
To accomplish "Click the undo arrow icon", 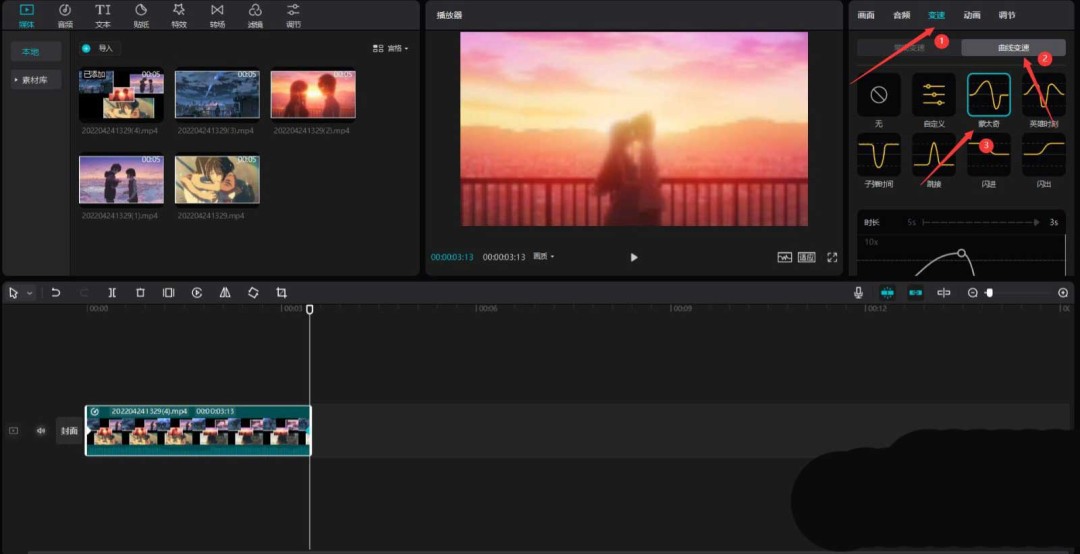I will click(56, 293).
